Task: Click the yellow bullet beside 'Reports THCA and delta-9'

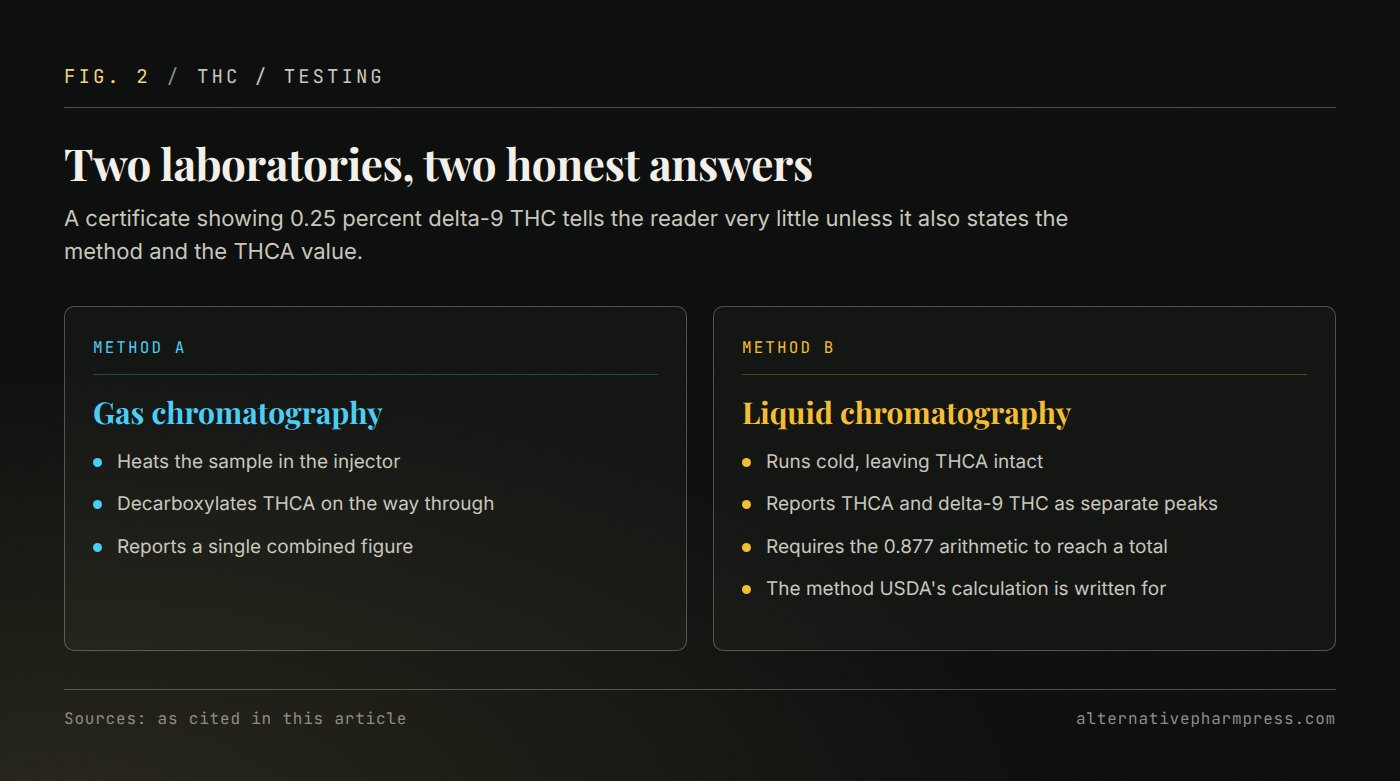Action: [x=746, y=504]
